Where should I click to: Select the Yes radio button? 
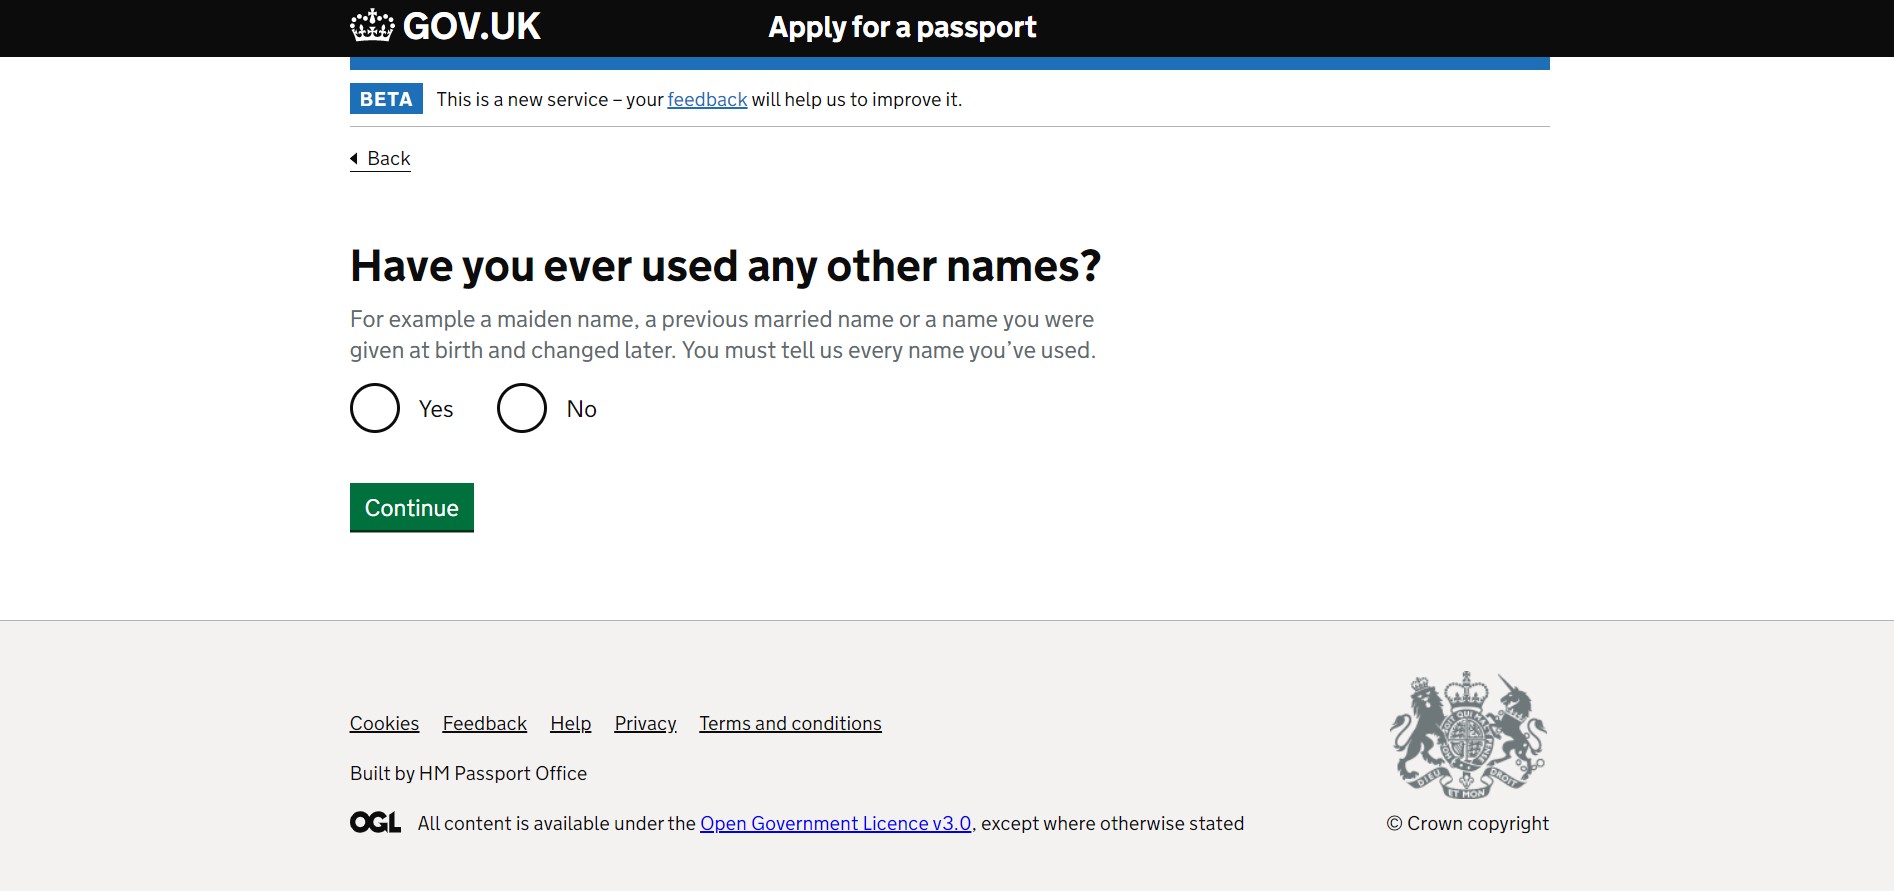(375, 408)
